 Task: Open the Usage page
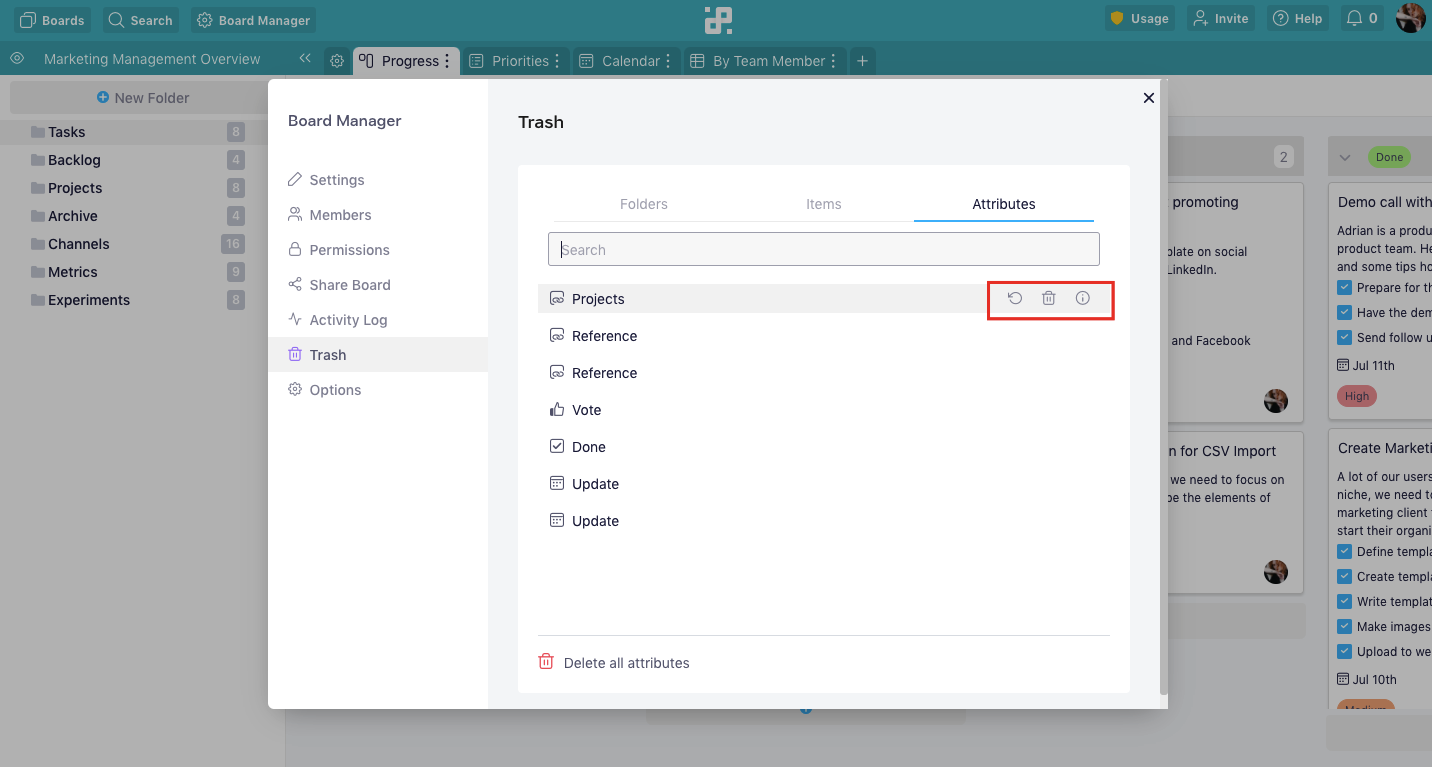point(1140,19)
